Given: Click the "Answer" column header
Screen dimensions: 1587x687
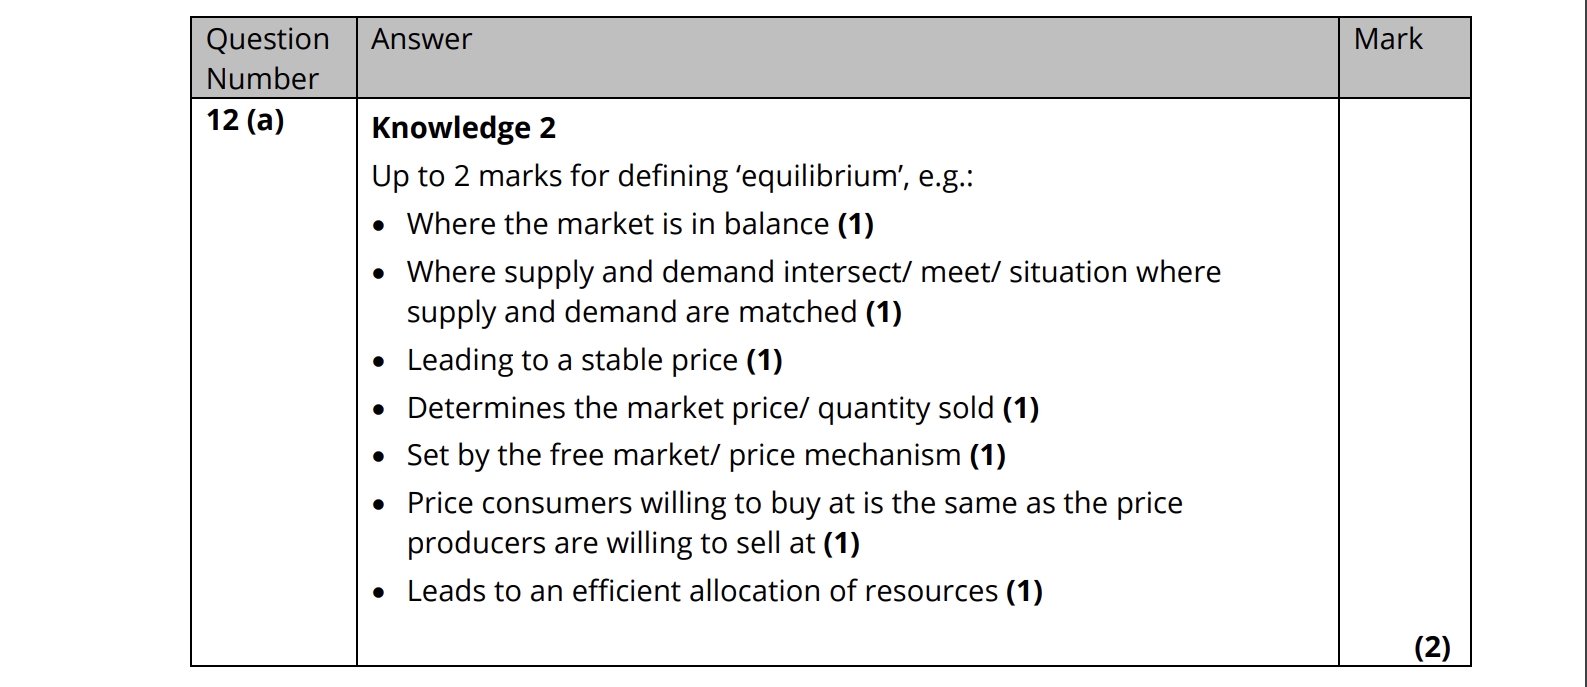Looking at the screenshot, I should (421, 39).
